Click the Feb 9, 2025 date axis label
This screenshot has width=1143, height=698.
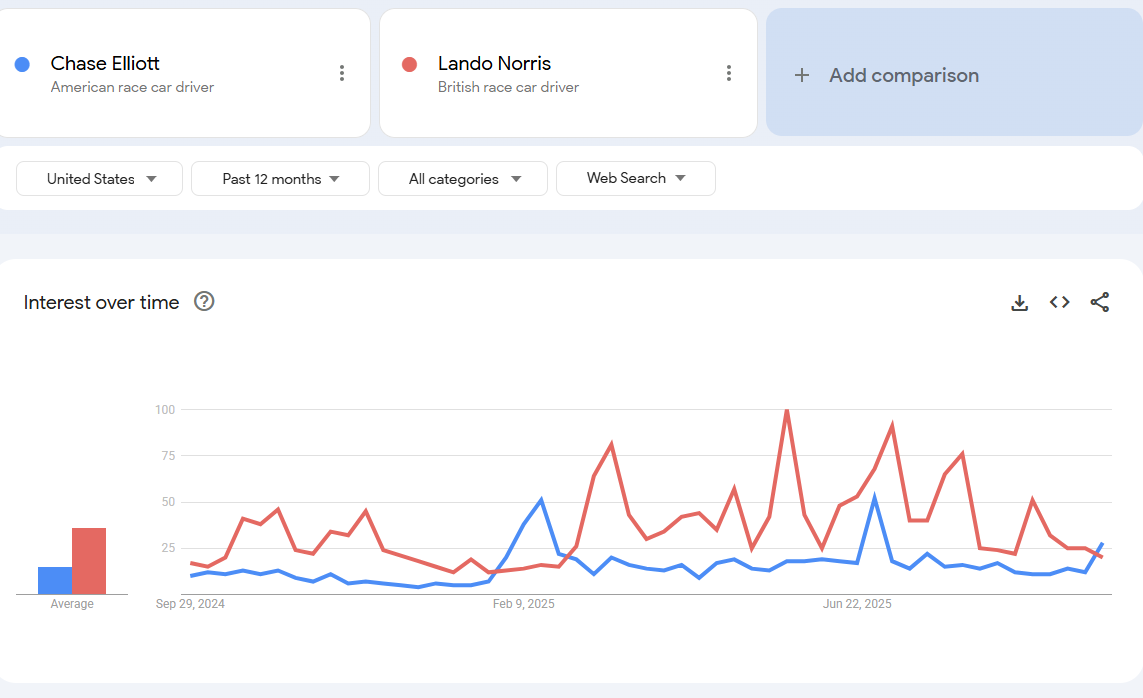(524, 604)
